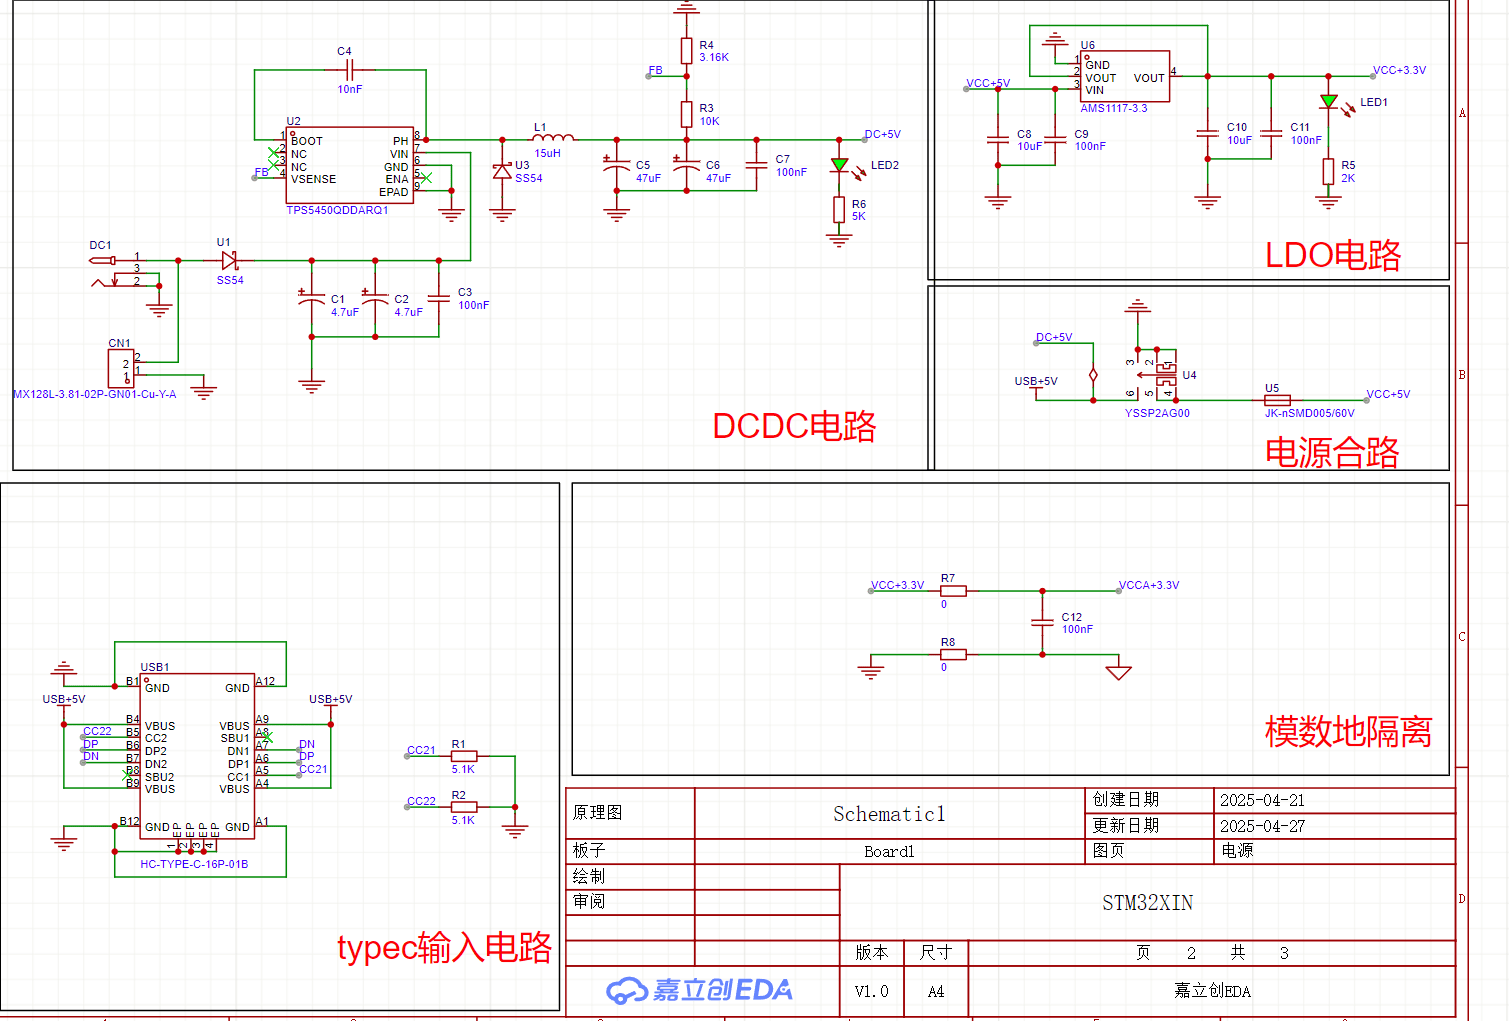1509x1021 pixels.
Task: Select the AMS1117-3.3 regulator U6
Action: coord(1125,76)
